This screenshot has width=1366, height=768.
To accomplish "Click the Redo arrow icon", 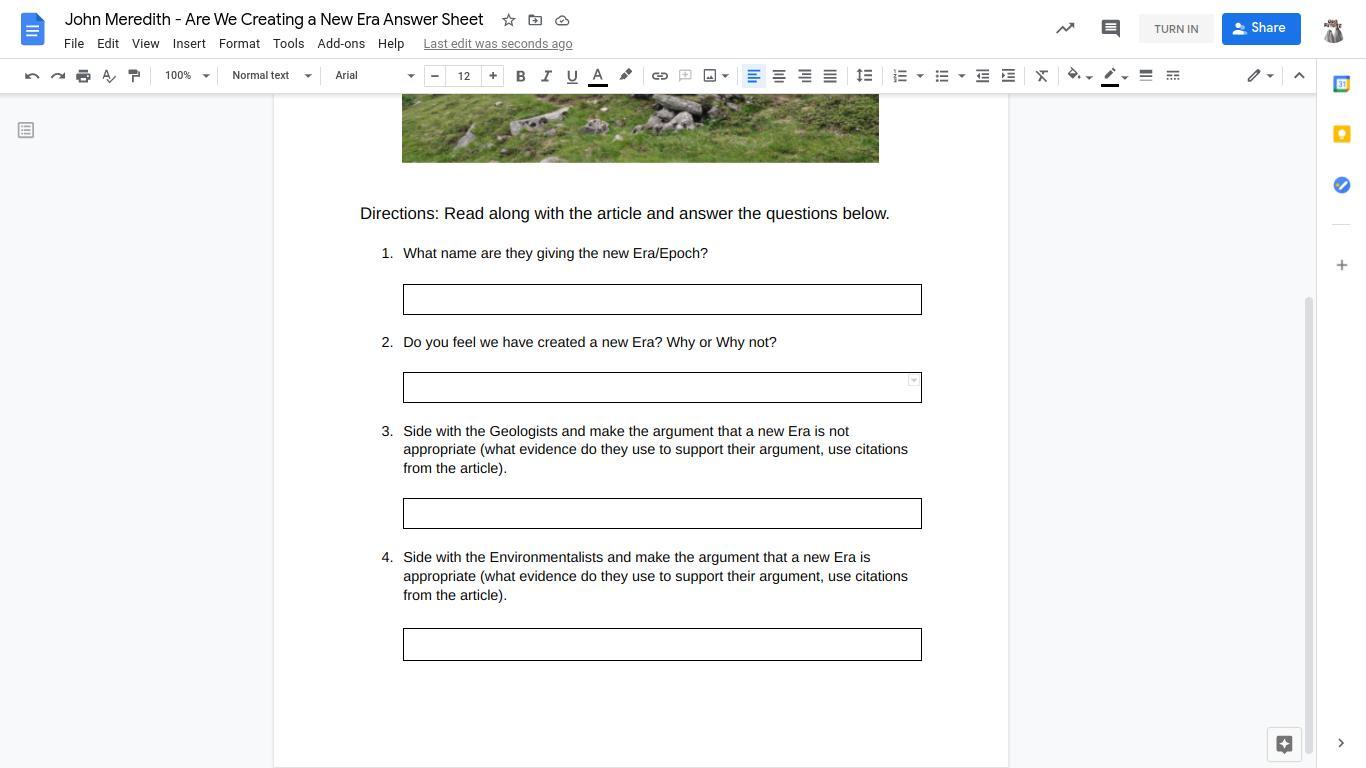I will point(58,76).
